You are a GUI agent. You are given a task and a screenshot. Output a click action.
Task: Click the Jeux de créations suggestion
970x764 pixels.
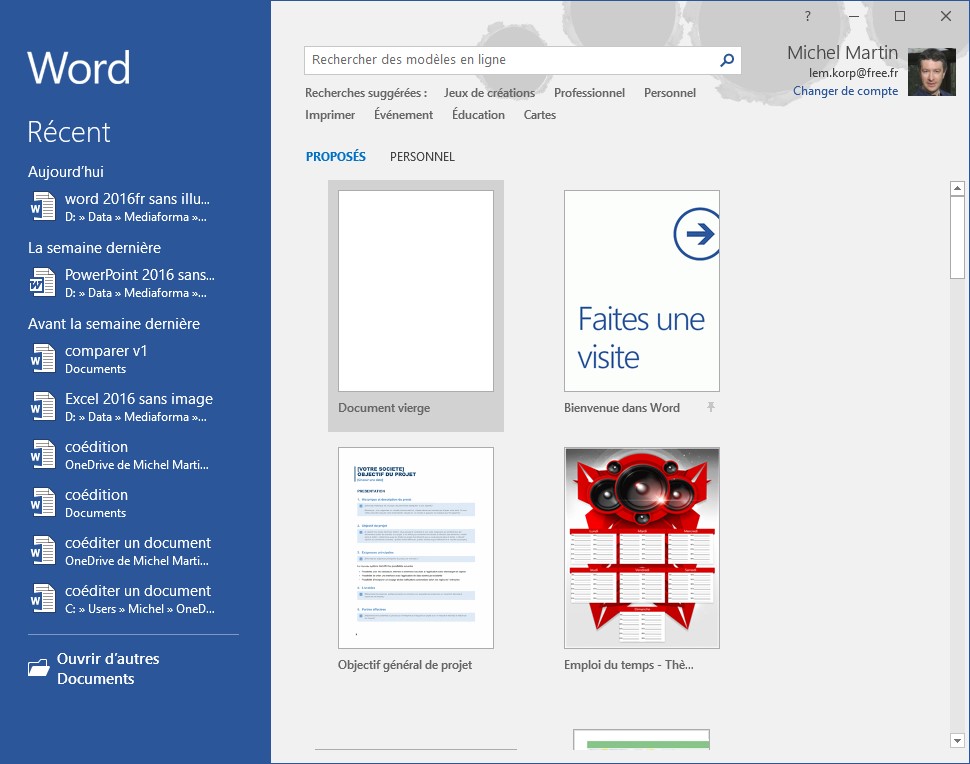pos(489,93)
